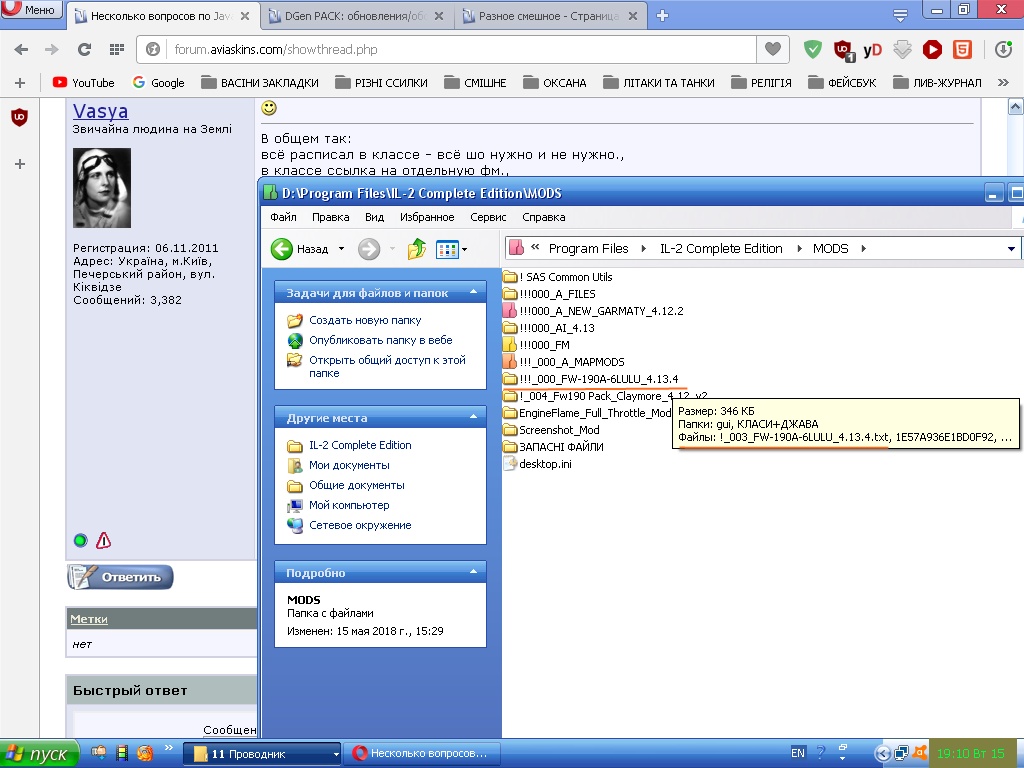Collapse the file and folder tasks panel
The width and height of the screenshot is (1024, 768).
pos(473,293)
